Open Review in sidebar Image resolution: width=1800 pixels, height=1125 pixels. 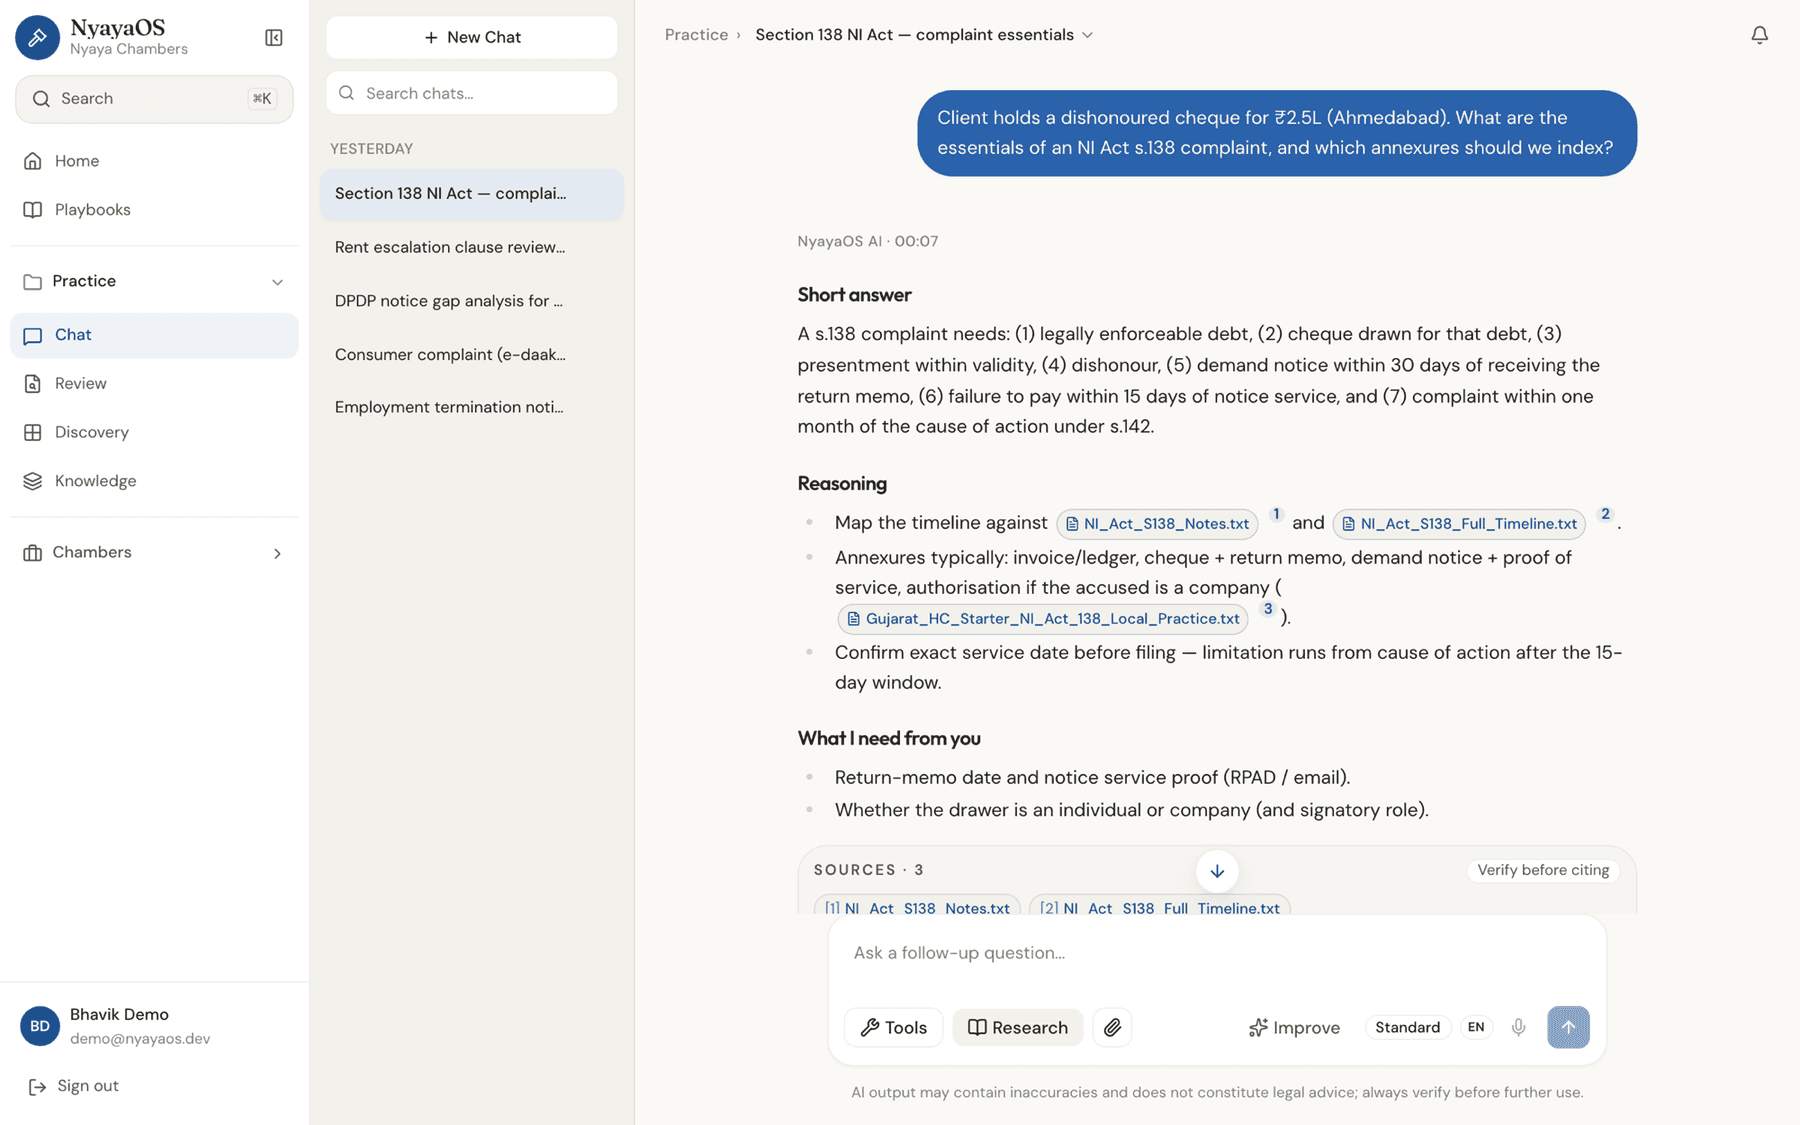pyautogui.click(x=154, y=384)
